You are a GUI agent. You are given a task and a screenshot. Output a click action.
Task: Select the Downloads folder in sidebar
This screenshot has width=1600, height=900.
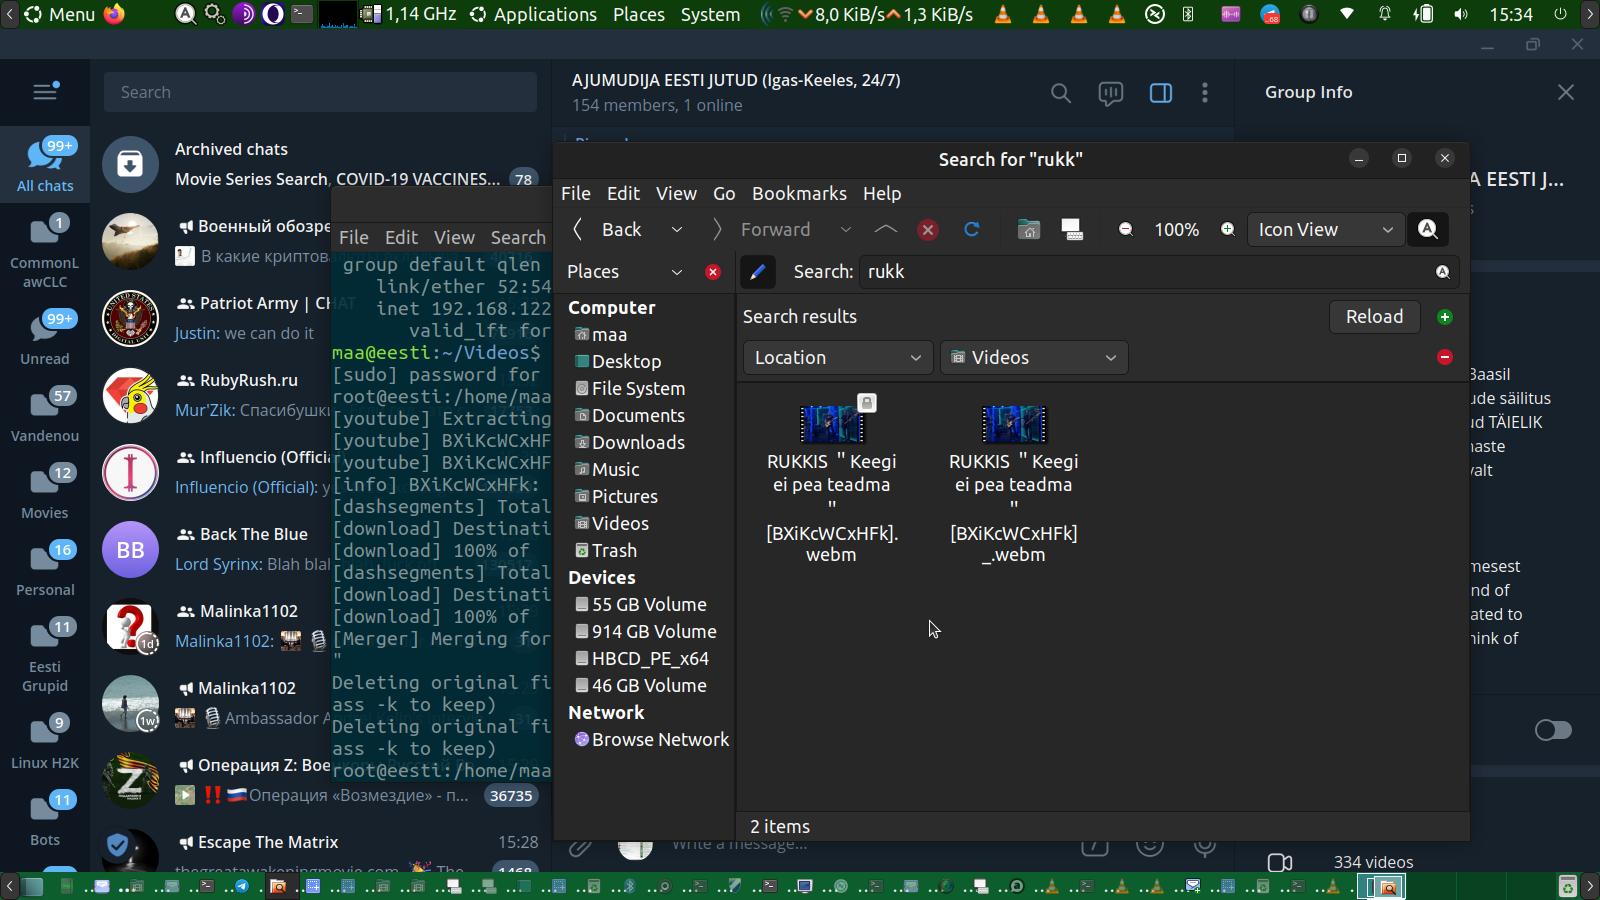coord(637,443)
